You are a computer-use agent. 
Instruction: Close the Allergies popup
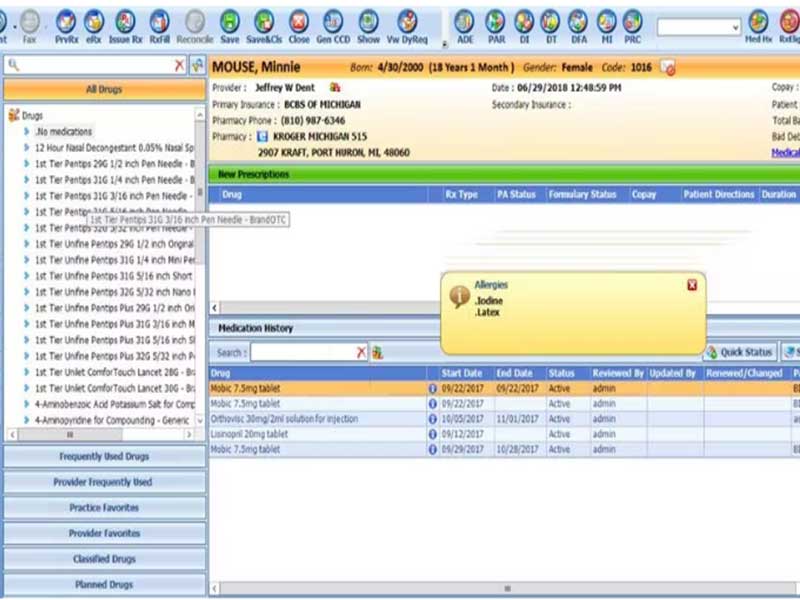click(692, 285)
